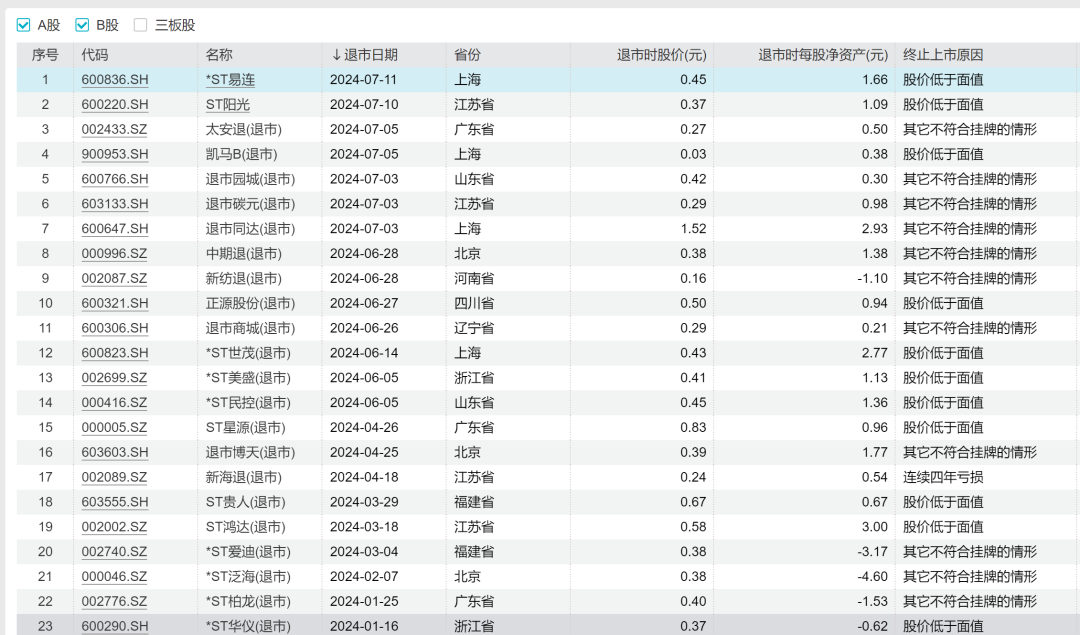Open stock code 603603.SH link
1080x635 pixels.
point(115,452)
